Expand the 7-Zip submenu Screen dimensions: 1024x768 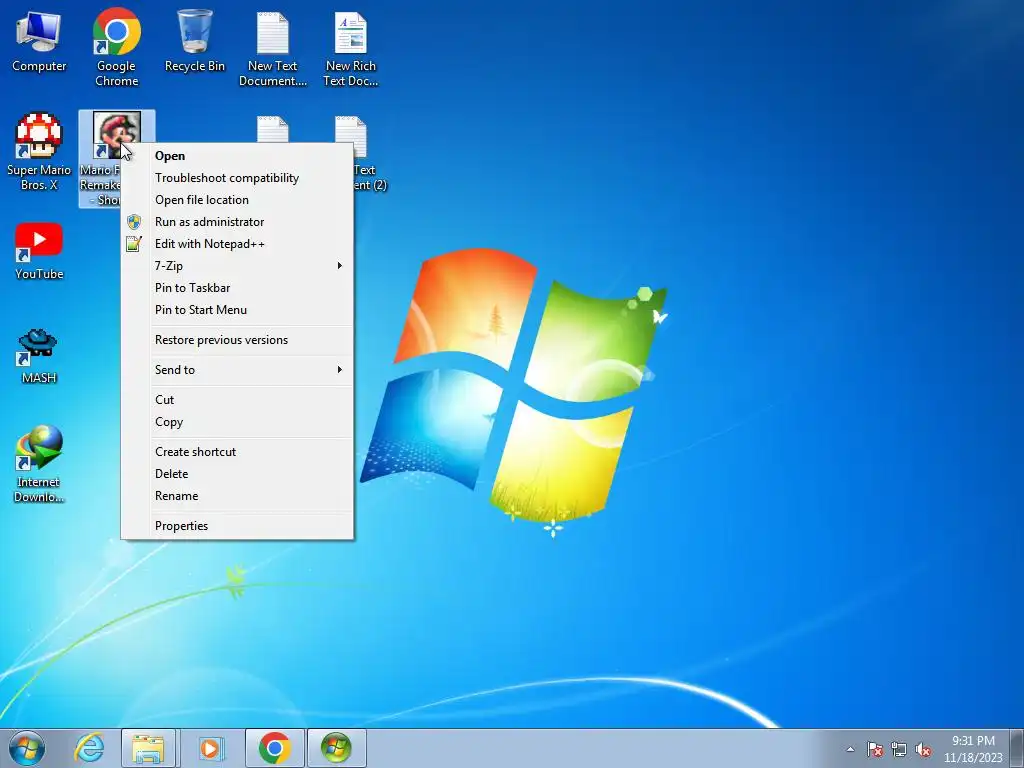point(238,266)
